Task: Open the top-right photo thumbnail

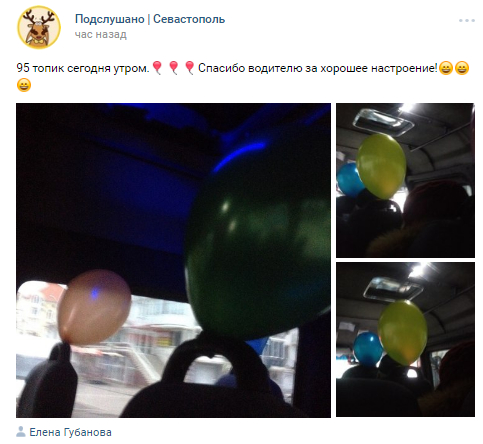Action: pos(405,180)
